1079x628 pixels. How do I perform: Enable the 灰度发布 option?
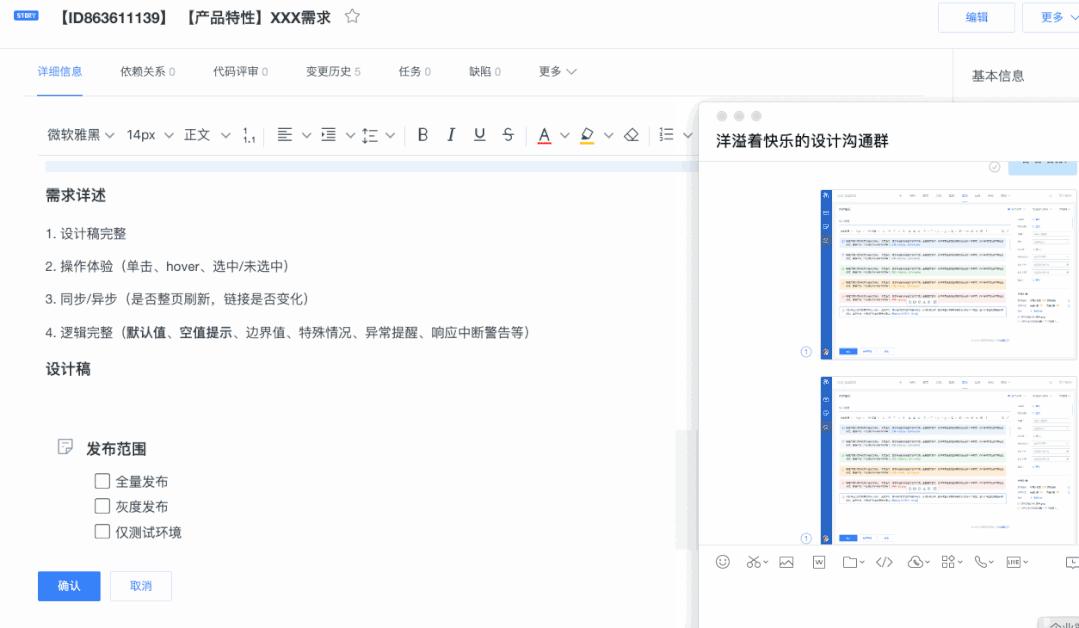[101, 506]
